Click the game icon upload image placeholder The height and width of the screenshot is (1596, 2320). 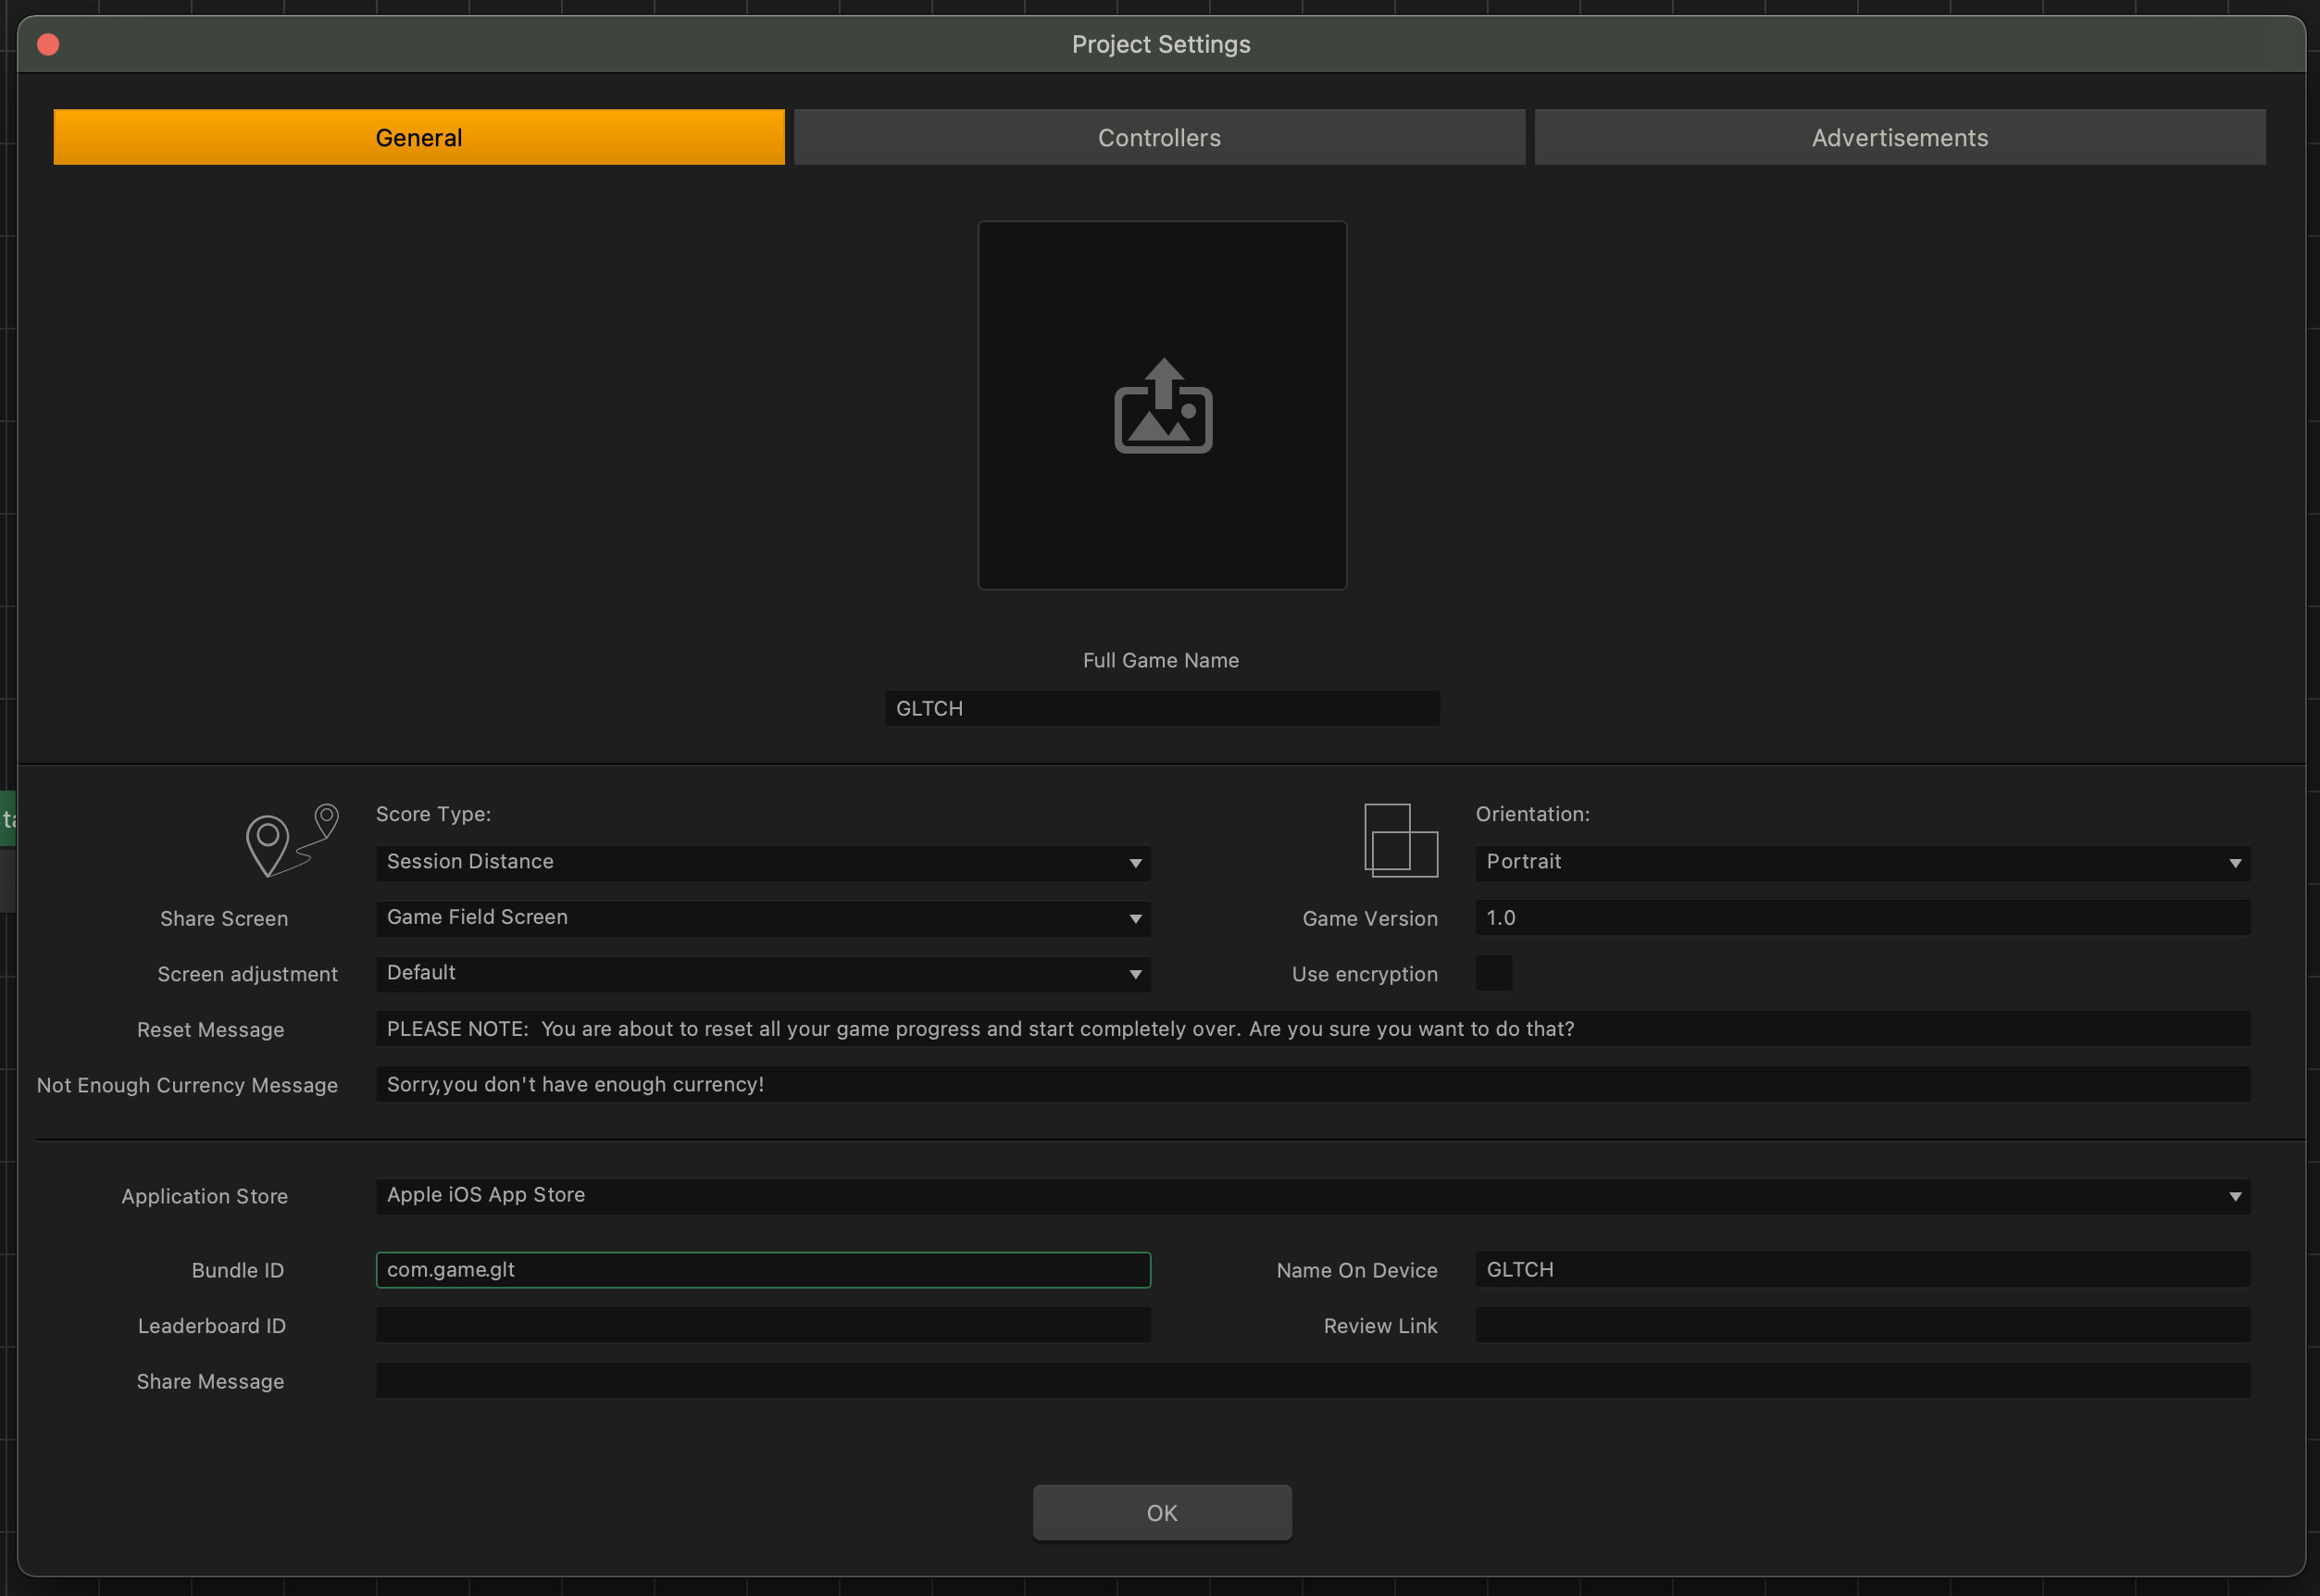click(x=1162, y=405)
